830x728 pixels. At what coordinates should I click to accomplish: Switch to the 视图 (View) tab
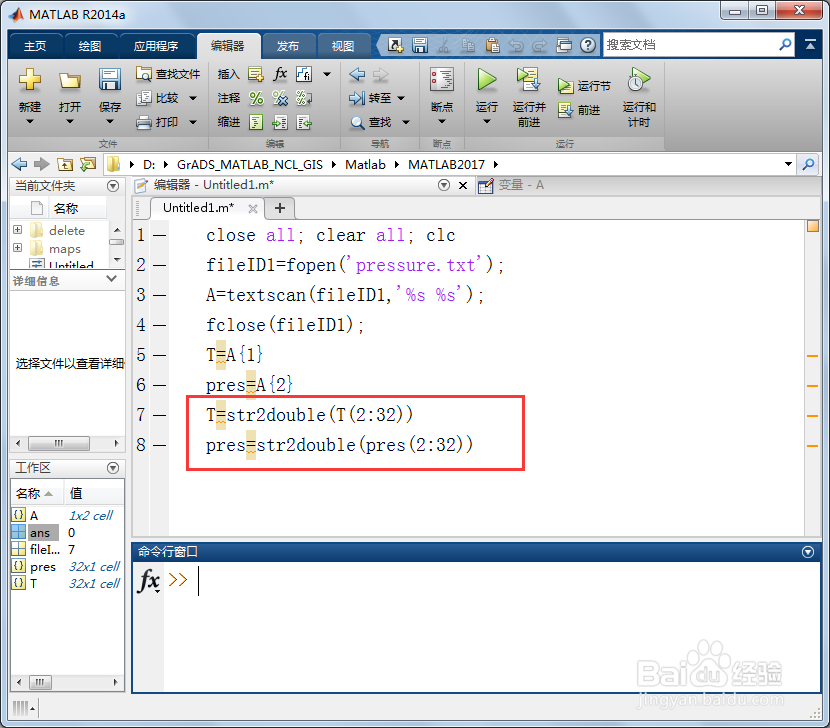(x=343, y=46)
